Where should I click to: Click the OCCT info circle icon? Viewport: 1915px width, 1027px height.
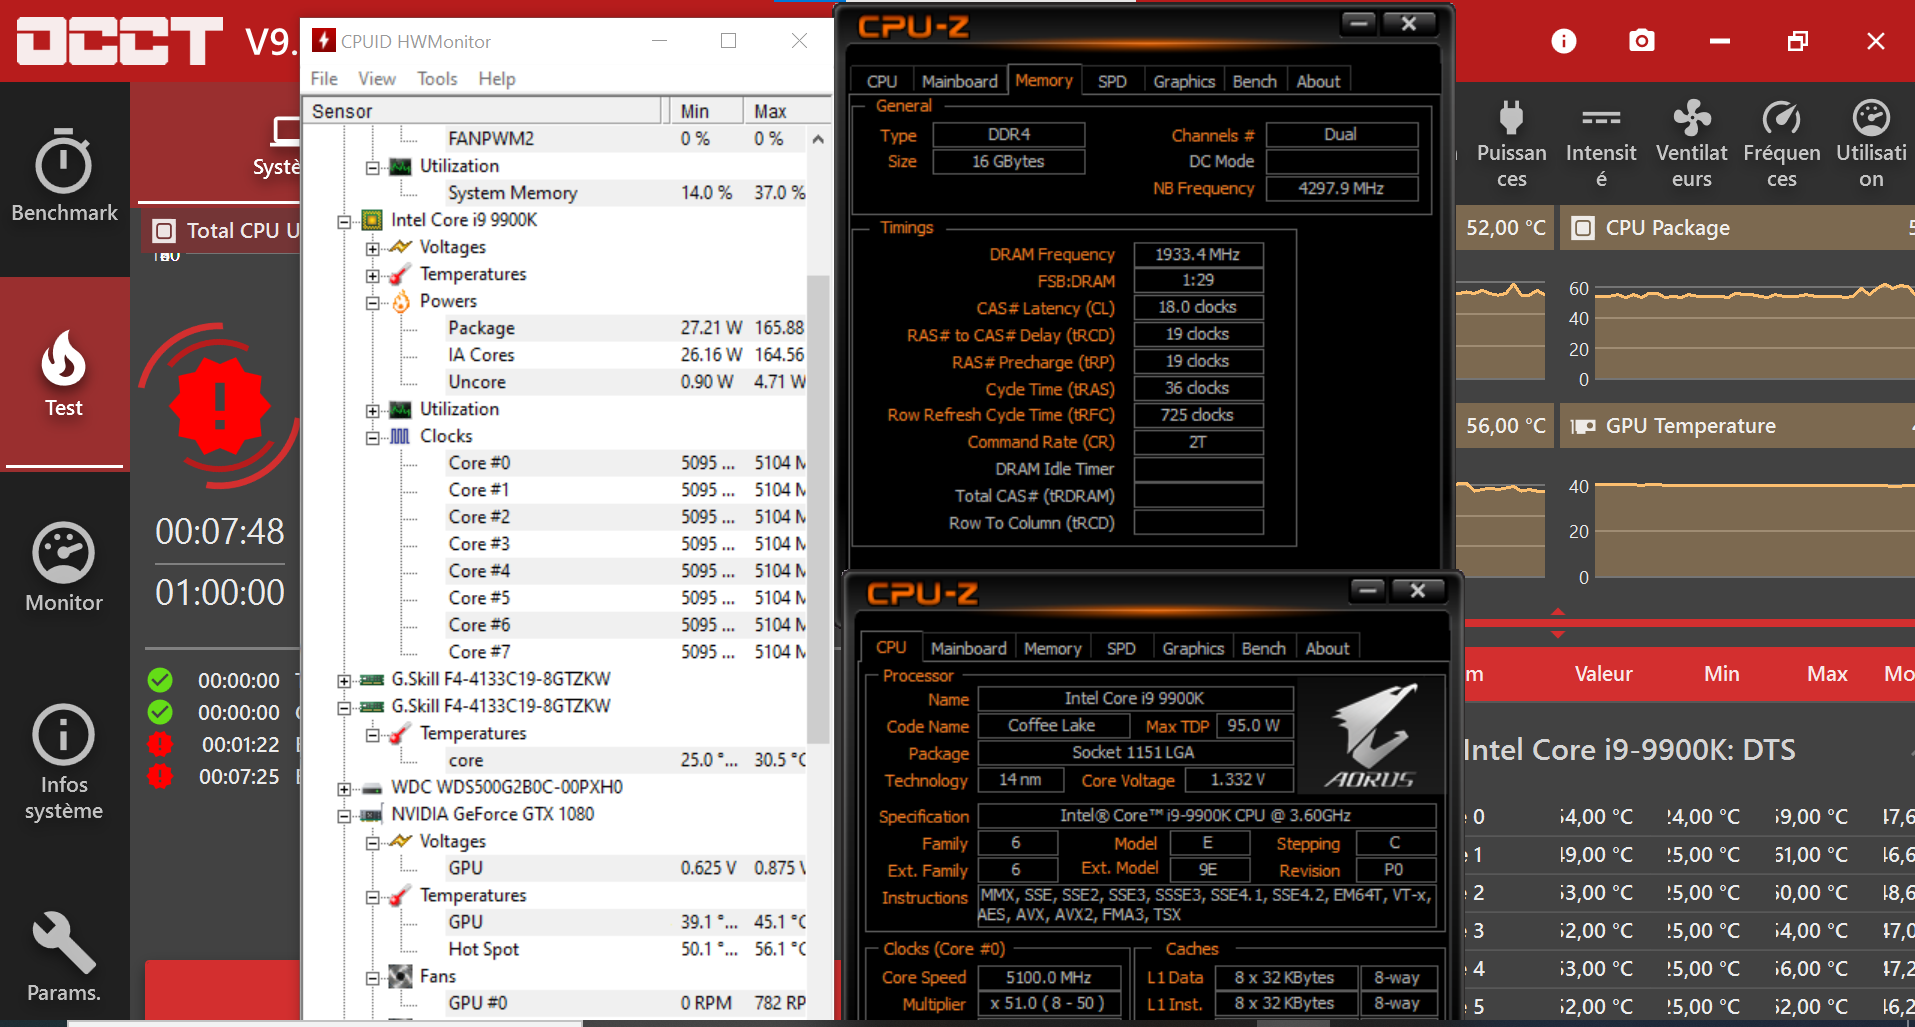pos(1563,41)
